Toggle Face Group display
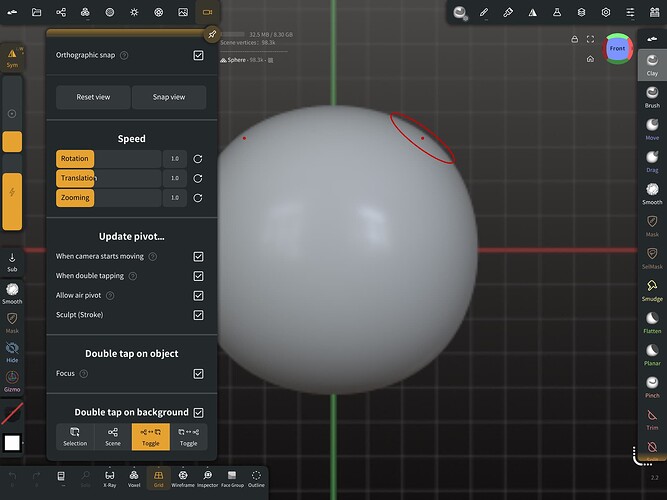667x500 pixels. [232, 478]
